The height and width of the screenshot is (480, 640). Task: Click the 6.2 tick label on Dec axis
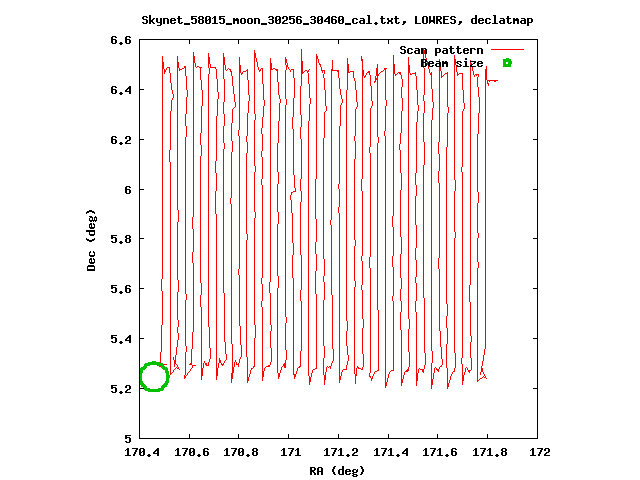[121, 140]
